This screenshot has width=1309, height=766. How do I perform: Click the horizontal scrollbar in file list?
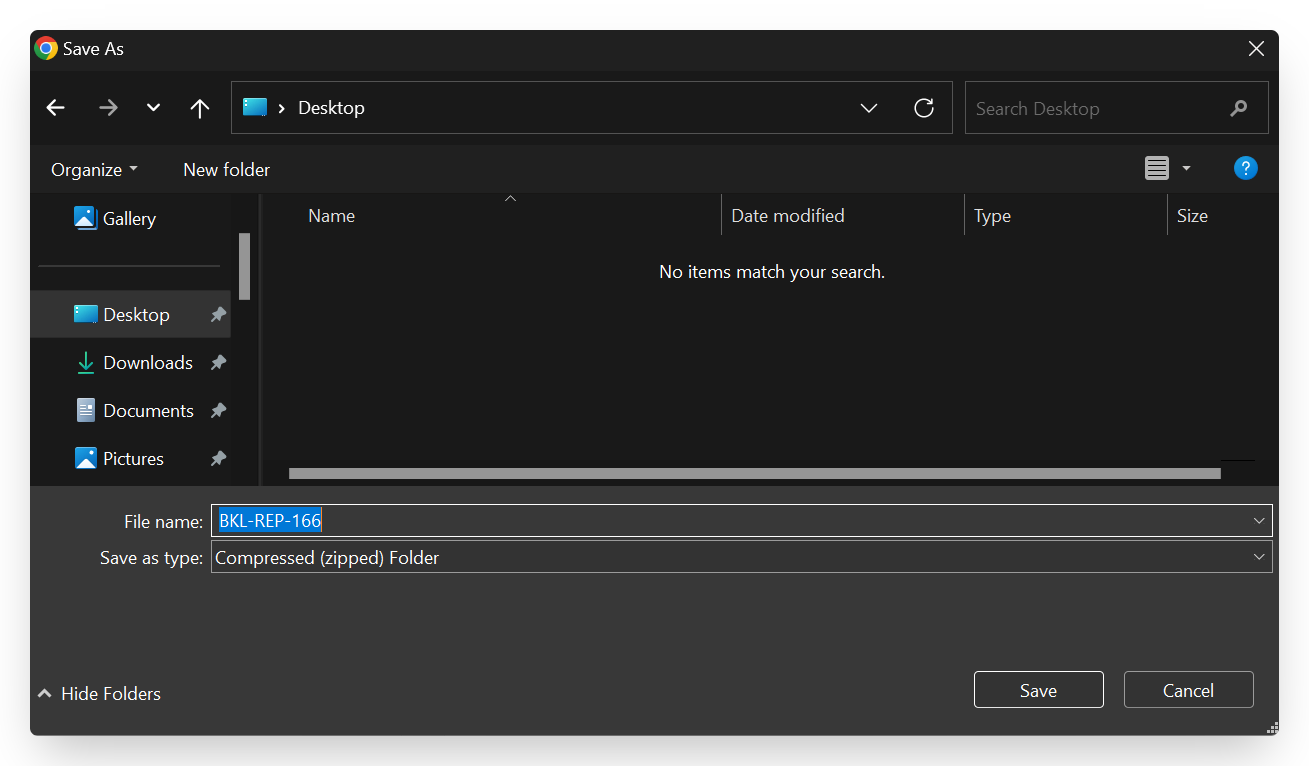(x=754, y=473)
